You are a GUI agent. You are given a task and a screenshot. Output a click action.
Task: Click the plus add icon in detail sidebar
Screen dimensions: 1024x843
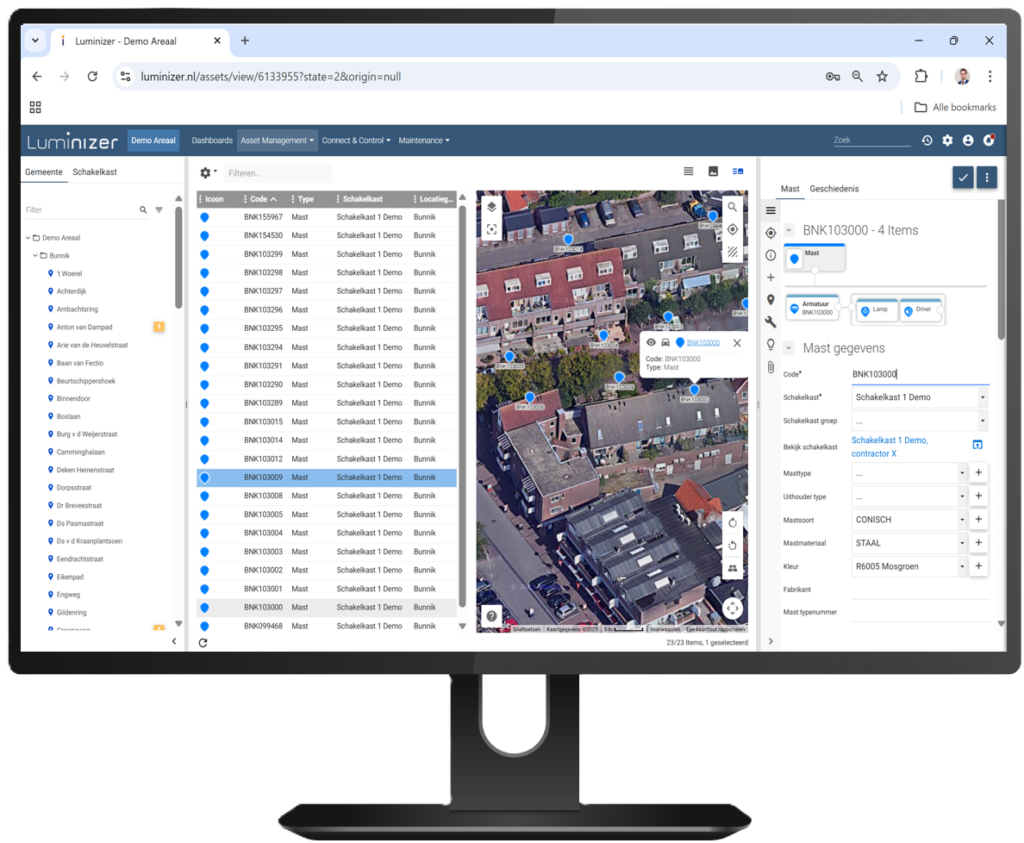pyautogui.click(x=771, y=278)
